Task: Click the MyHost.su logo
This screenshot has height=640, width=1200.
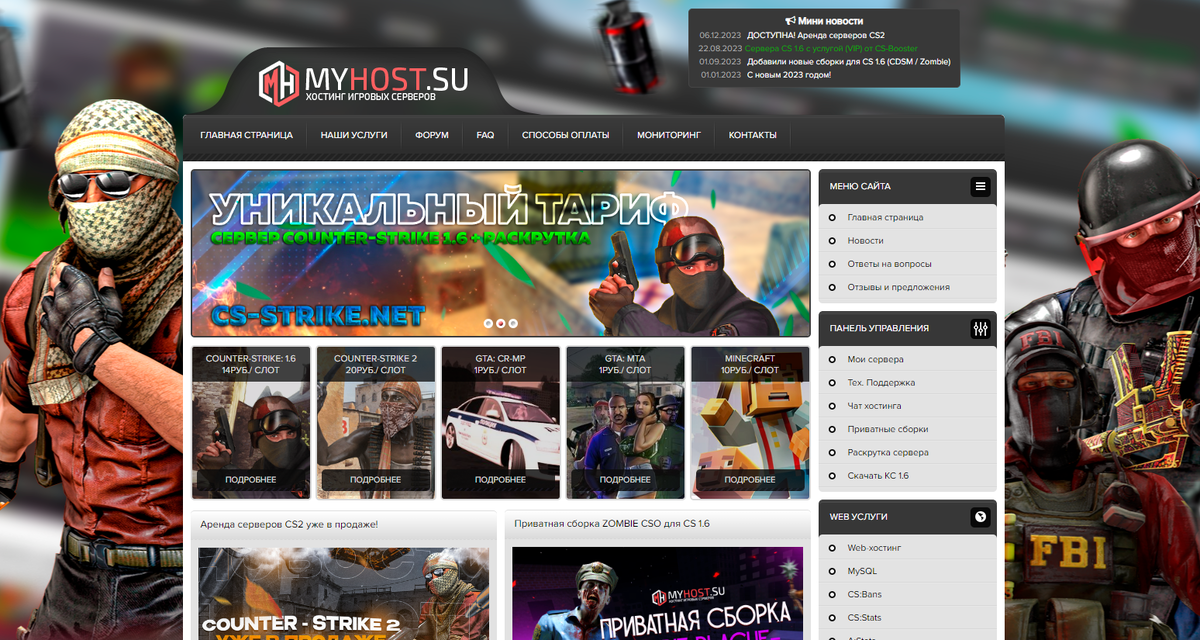Action: pyautogui.click(x=363, y=84)
